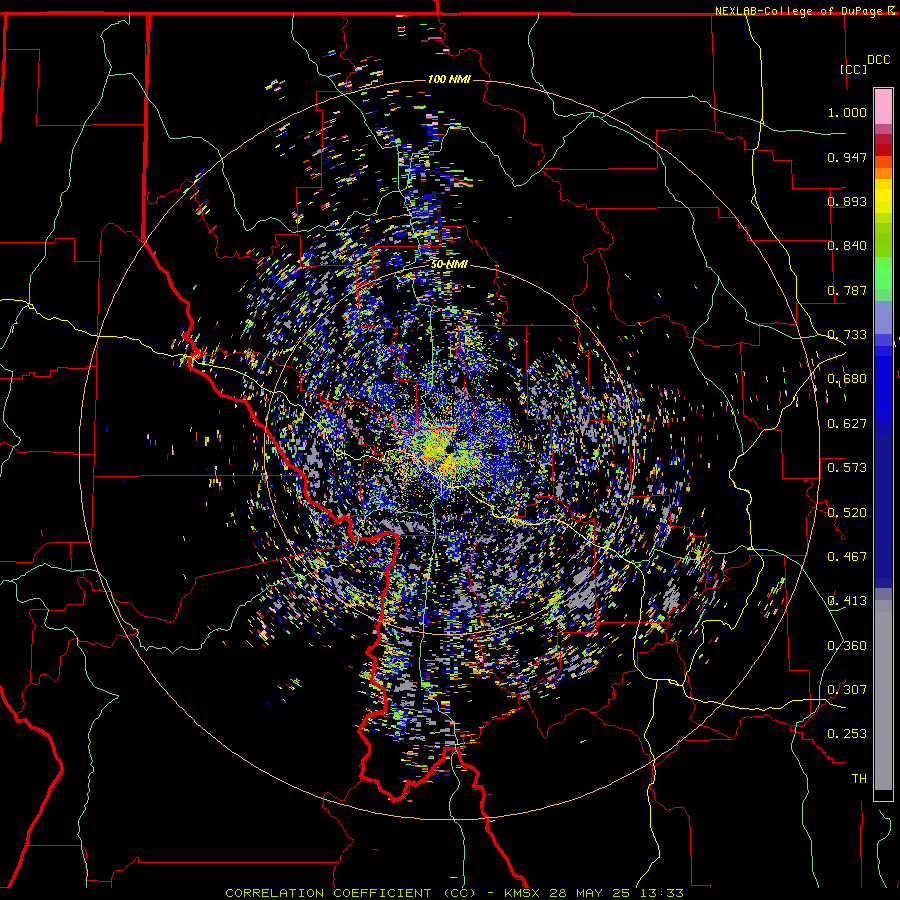Click the 0.520 legend value
Viewport: 900px width, 900px height.
(847, 513)
